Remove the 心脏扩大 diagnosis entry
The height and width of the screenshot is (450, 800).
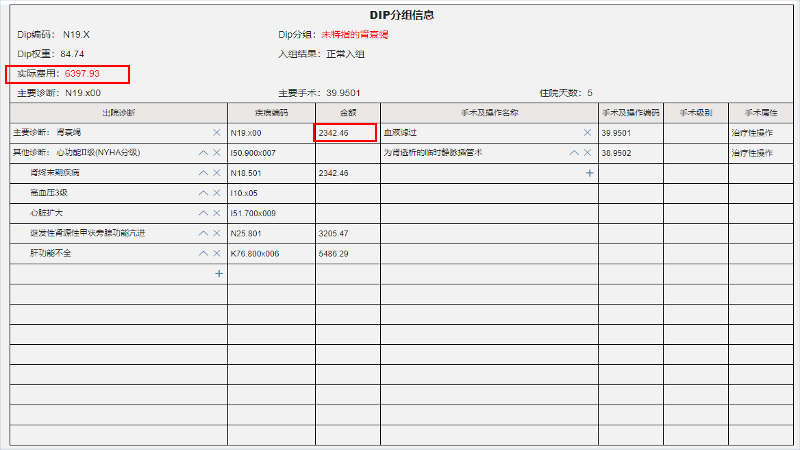(217, 213)
